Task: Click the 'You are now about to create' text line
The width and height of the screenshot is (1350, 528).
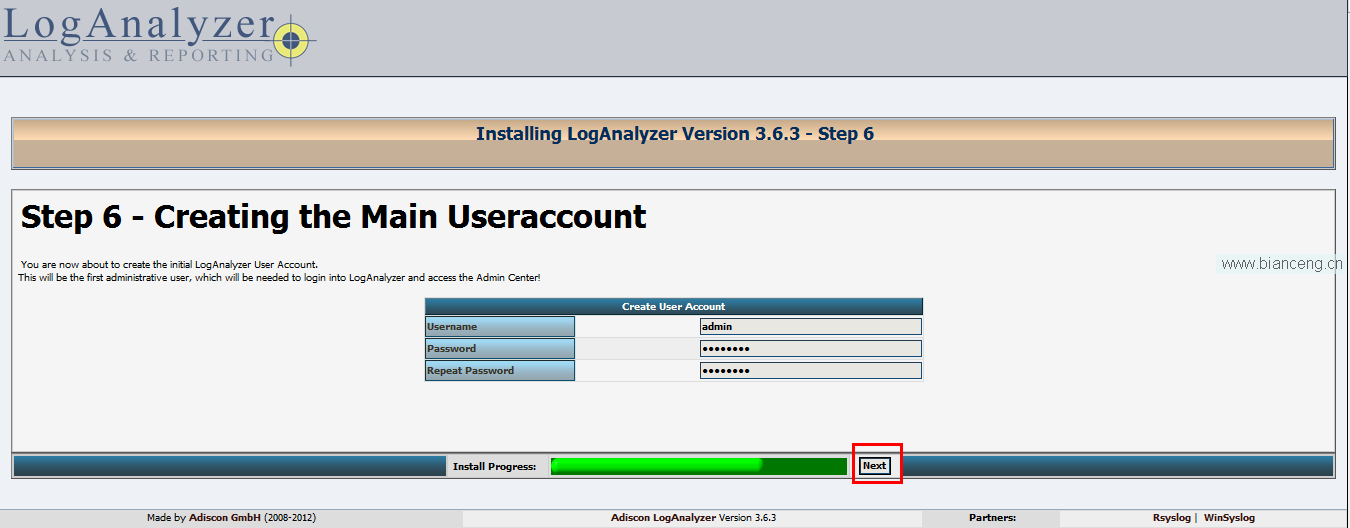Action: tap(169, 264)
